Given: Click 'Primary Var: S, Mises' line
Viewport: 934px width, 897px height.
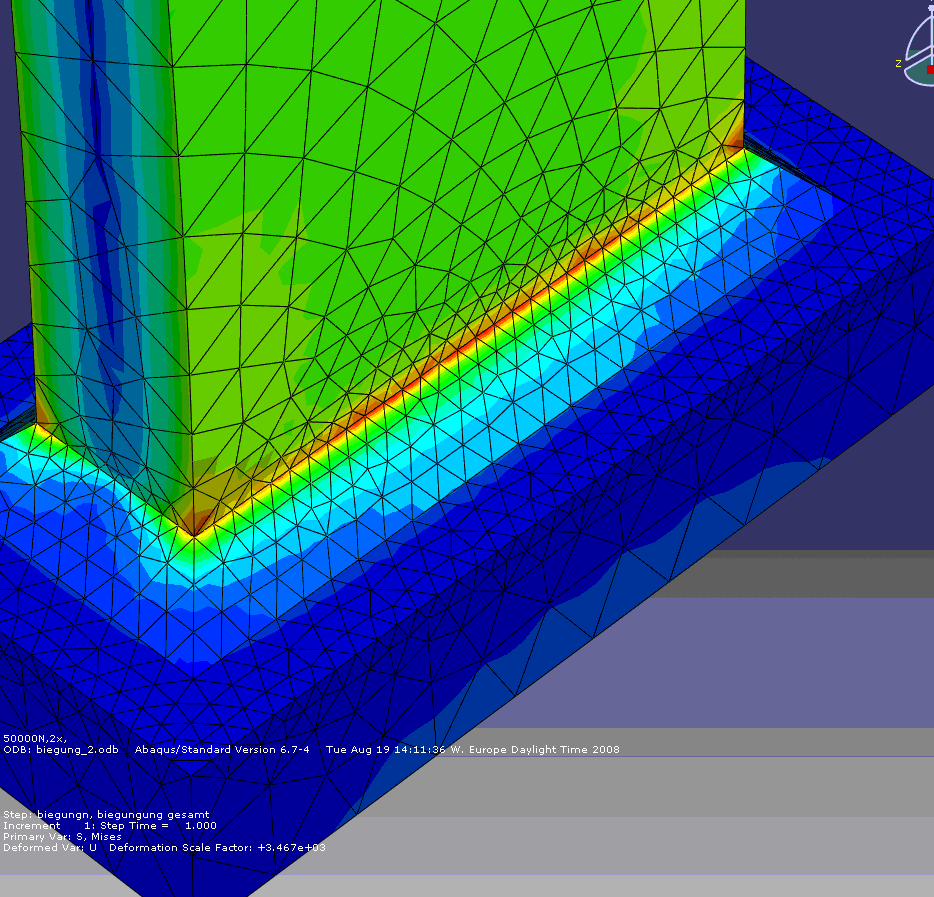Looking at the screenshot, I should click(62, 836).
